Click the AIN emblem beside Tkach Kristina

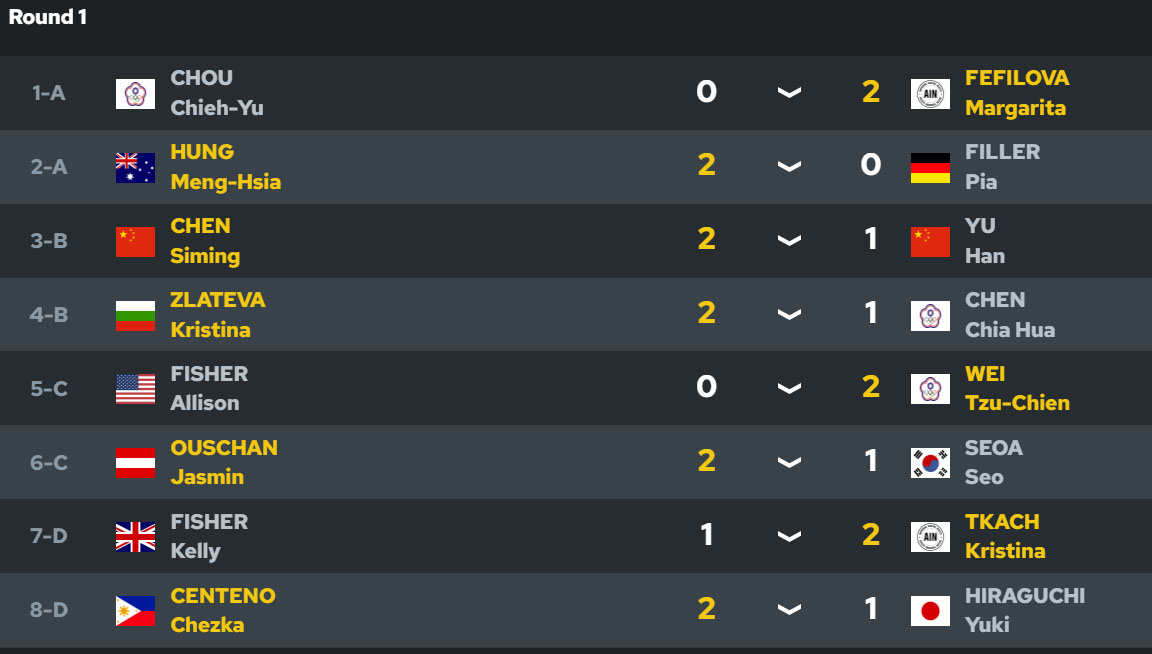pyautogui.click(x=930, y=537)
